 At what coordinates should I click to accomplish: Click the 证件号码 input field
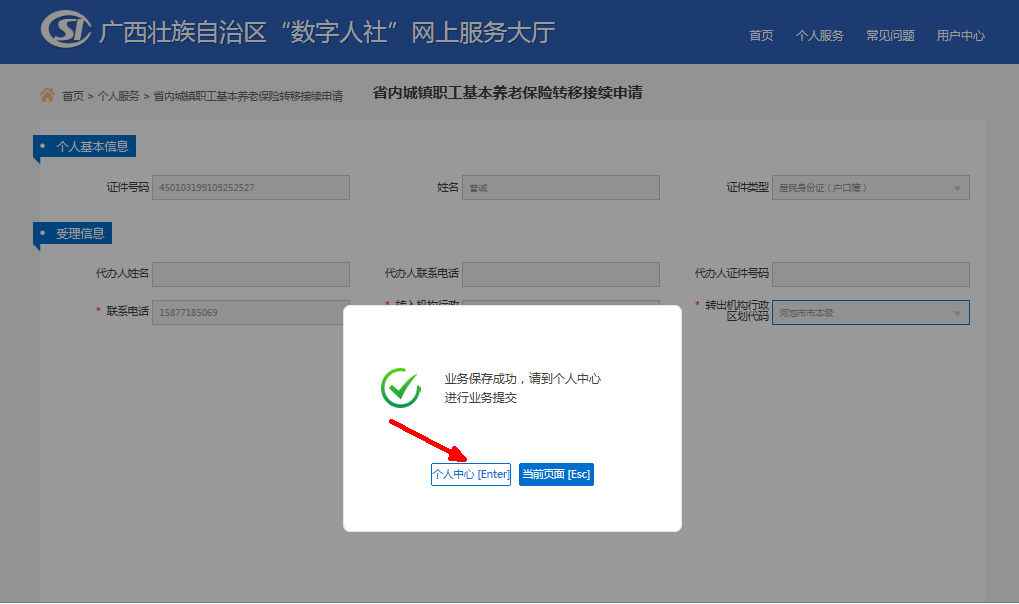(250, 188)
